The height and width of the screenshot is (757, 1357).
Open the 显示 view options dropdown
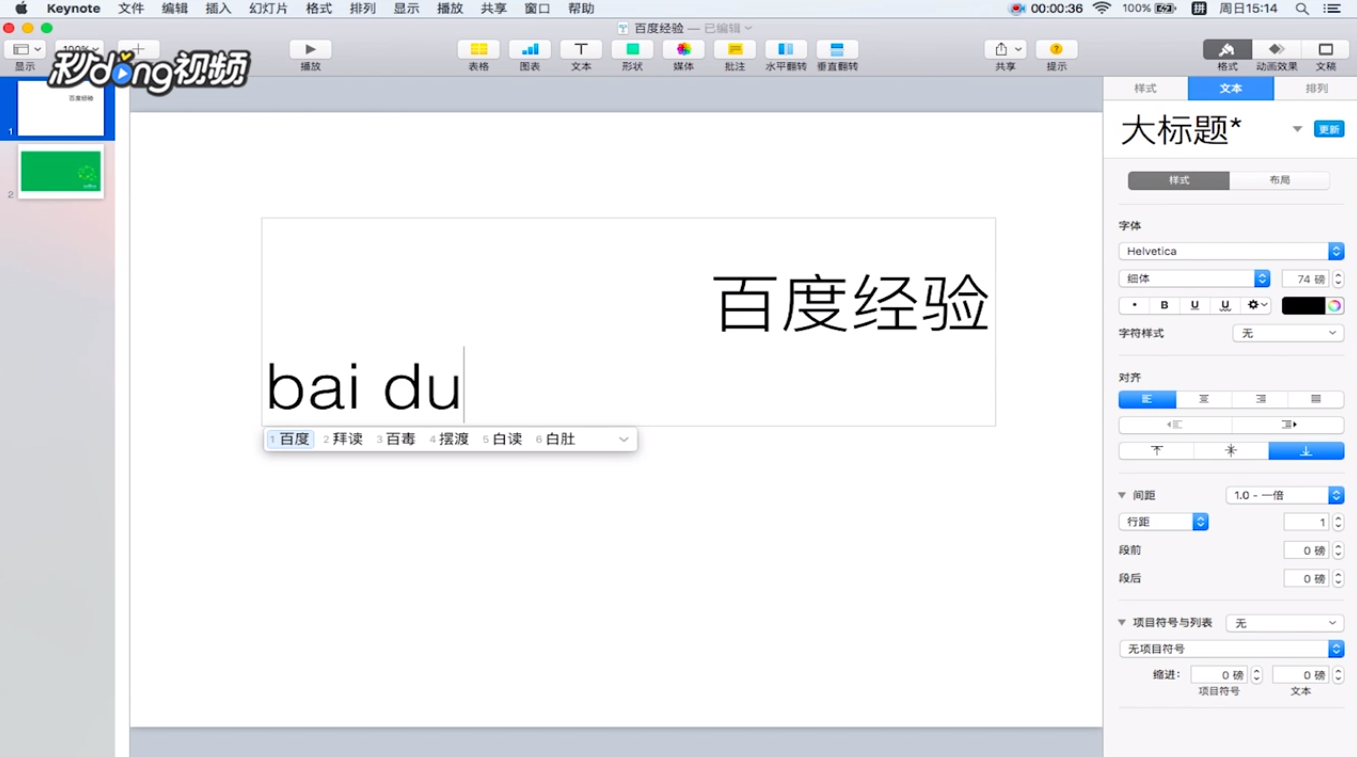tap(26, 49)
